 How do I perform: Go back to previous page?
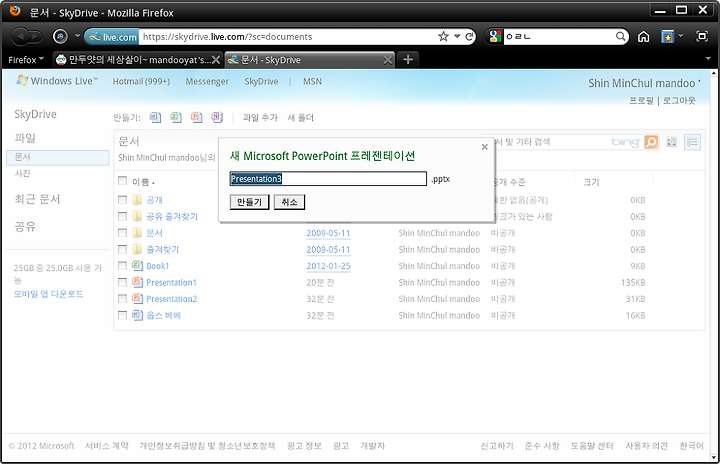click(x=20, y=36)
